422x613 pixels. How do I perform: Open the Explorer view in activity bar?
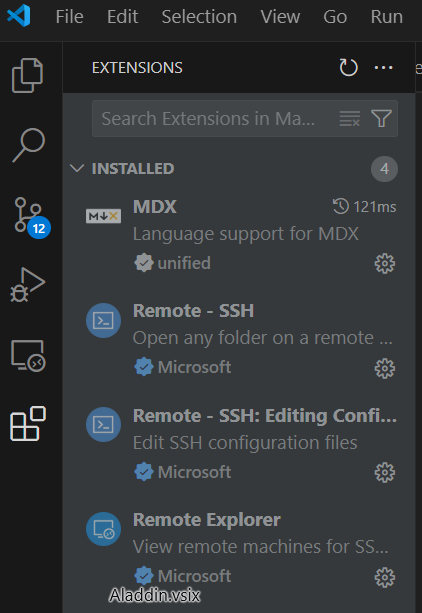point(27,75)
